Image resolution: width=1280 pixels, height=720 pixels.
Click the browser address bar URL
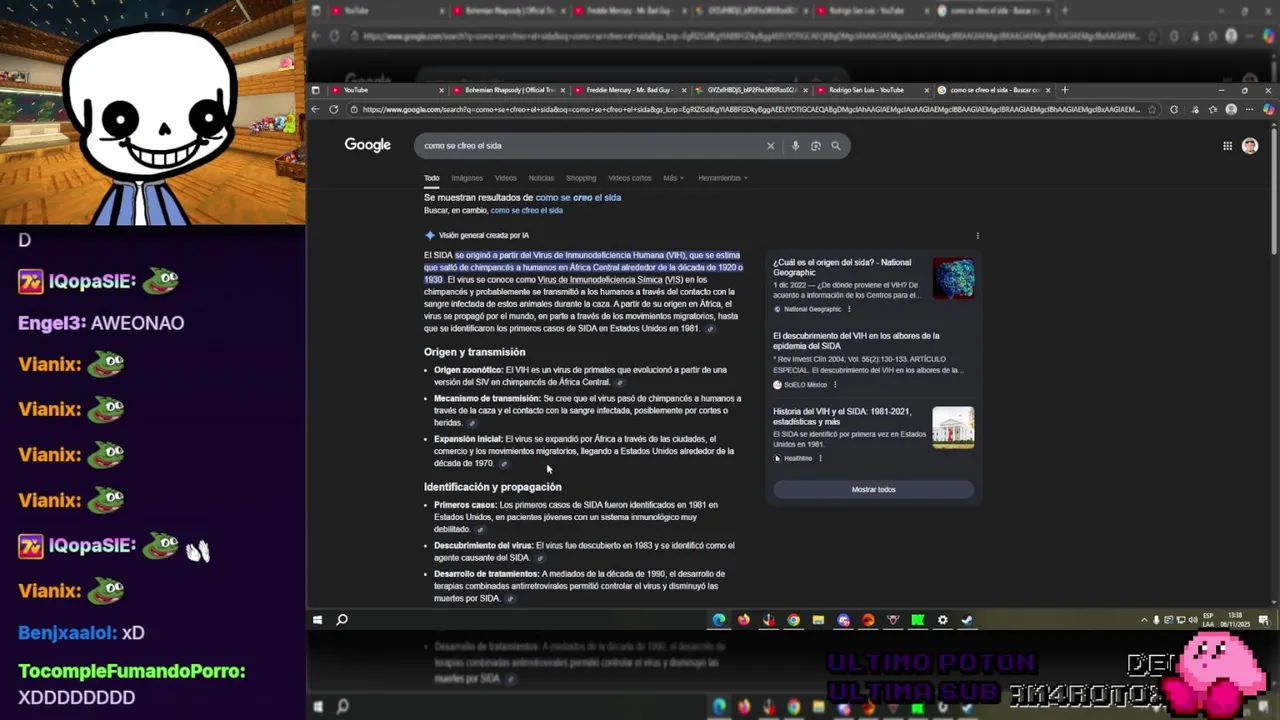tap(750, 109)
